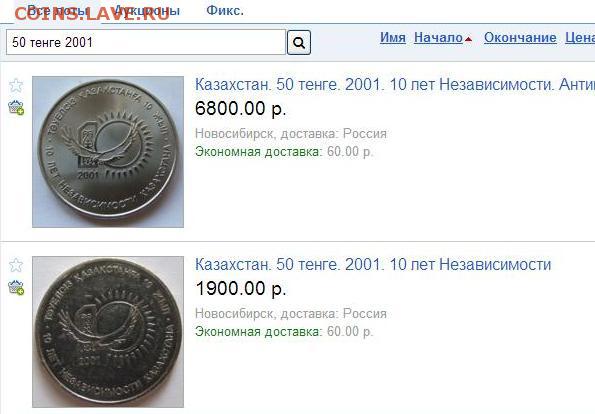
Task: Add the 6800.00 р. lot to basket
Action: pos(16,107)
